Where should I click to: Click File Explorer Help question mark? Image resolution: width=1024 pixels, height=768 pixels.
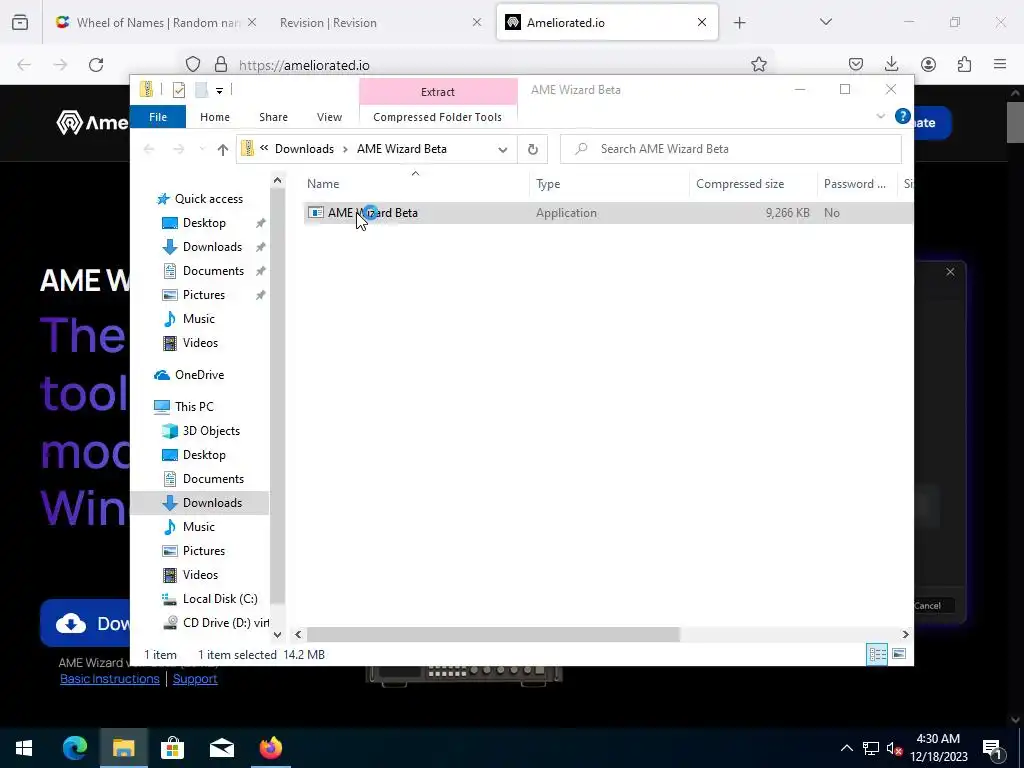(902, 116)
